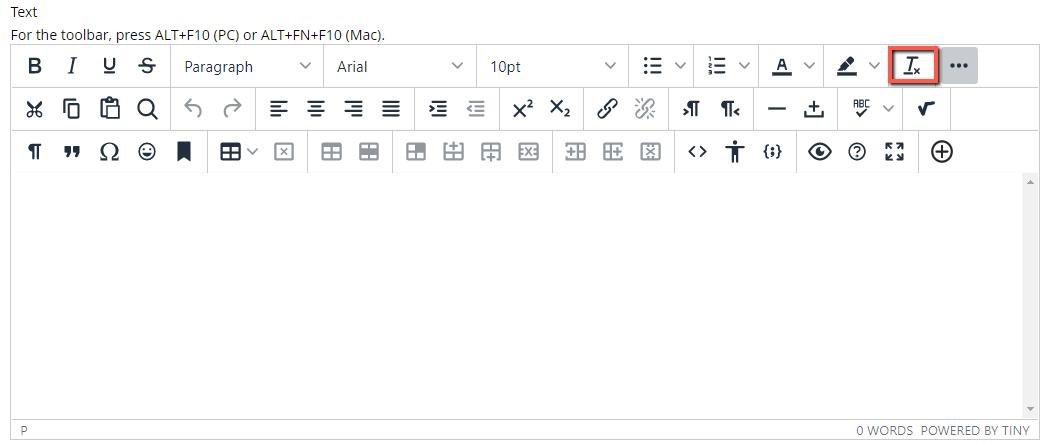Collapse toolbar with the three-dots button
This screenshot has width=1045, height=444.
pyautogui.click(x=959, y=66)
